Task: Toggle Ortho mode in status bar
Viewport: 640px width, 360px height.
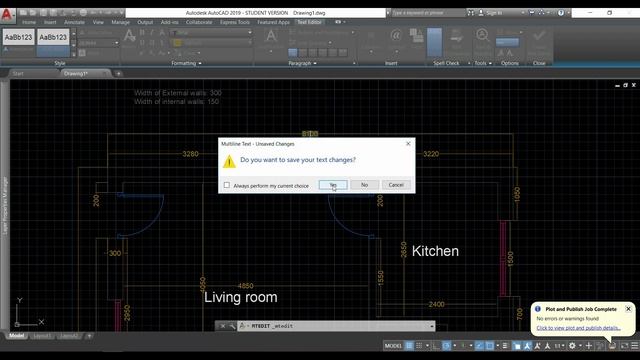Action: click(x=436, y=346)
